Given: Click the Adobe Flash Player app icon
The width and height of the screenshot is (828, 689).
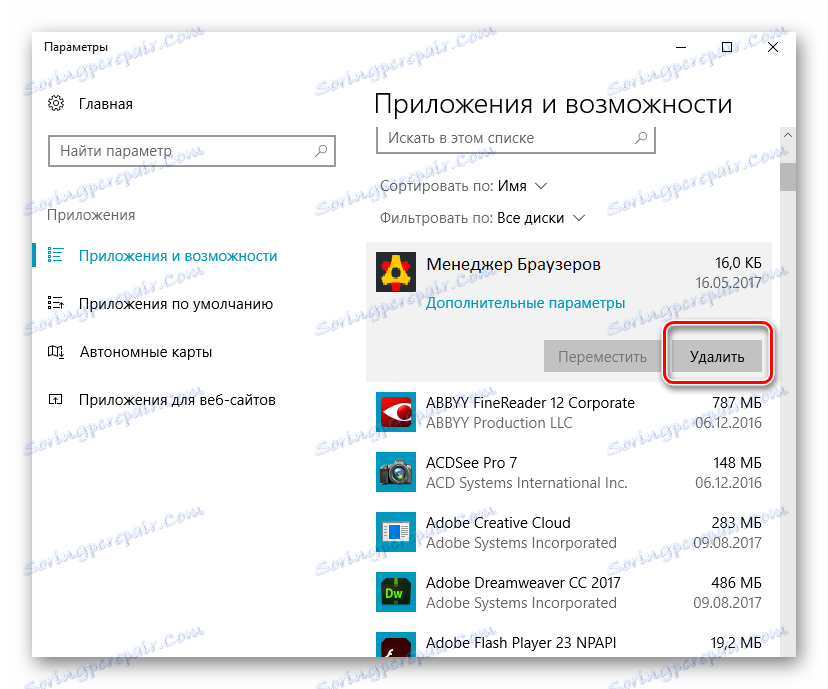Looking at the screenshot, I should (396, 645).
